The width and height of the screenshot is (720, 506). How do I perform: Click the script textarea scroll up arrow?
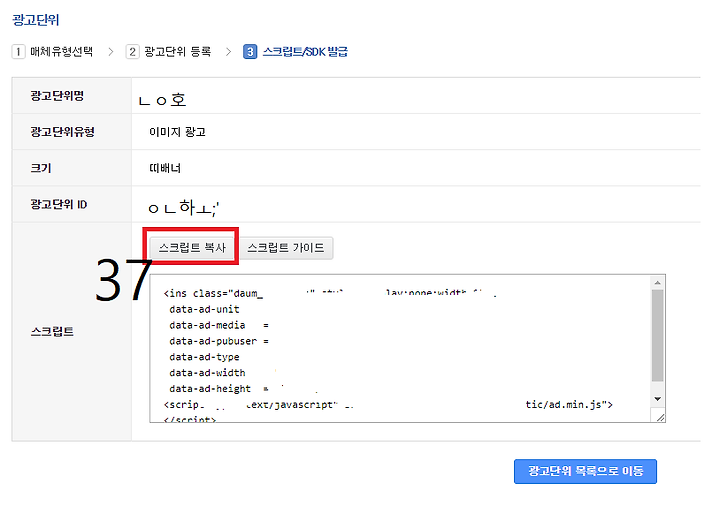click(658, 283)
